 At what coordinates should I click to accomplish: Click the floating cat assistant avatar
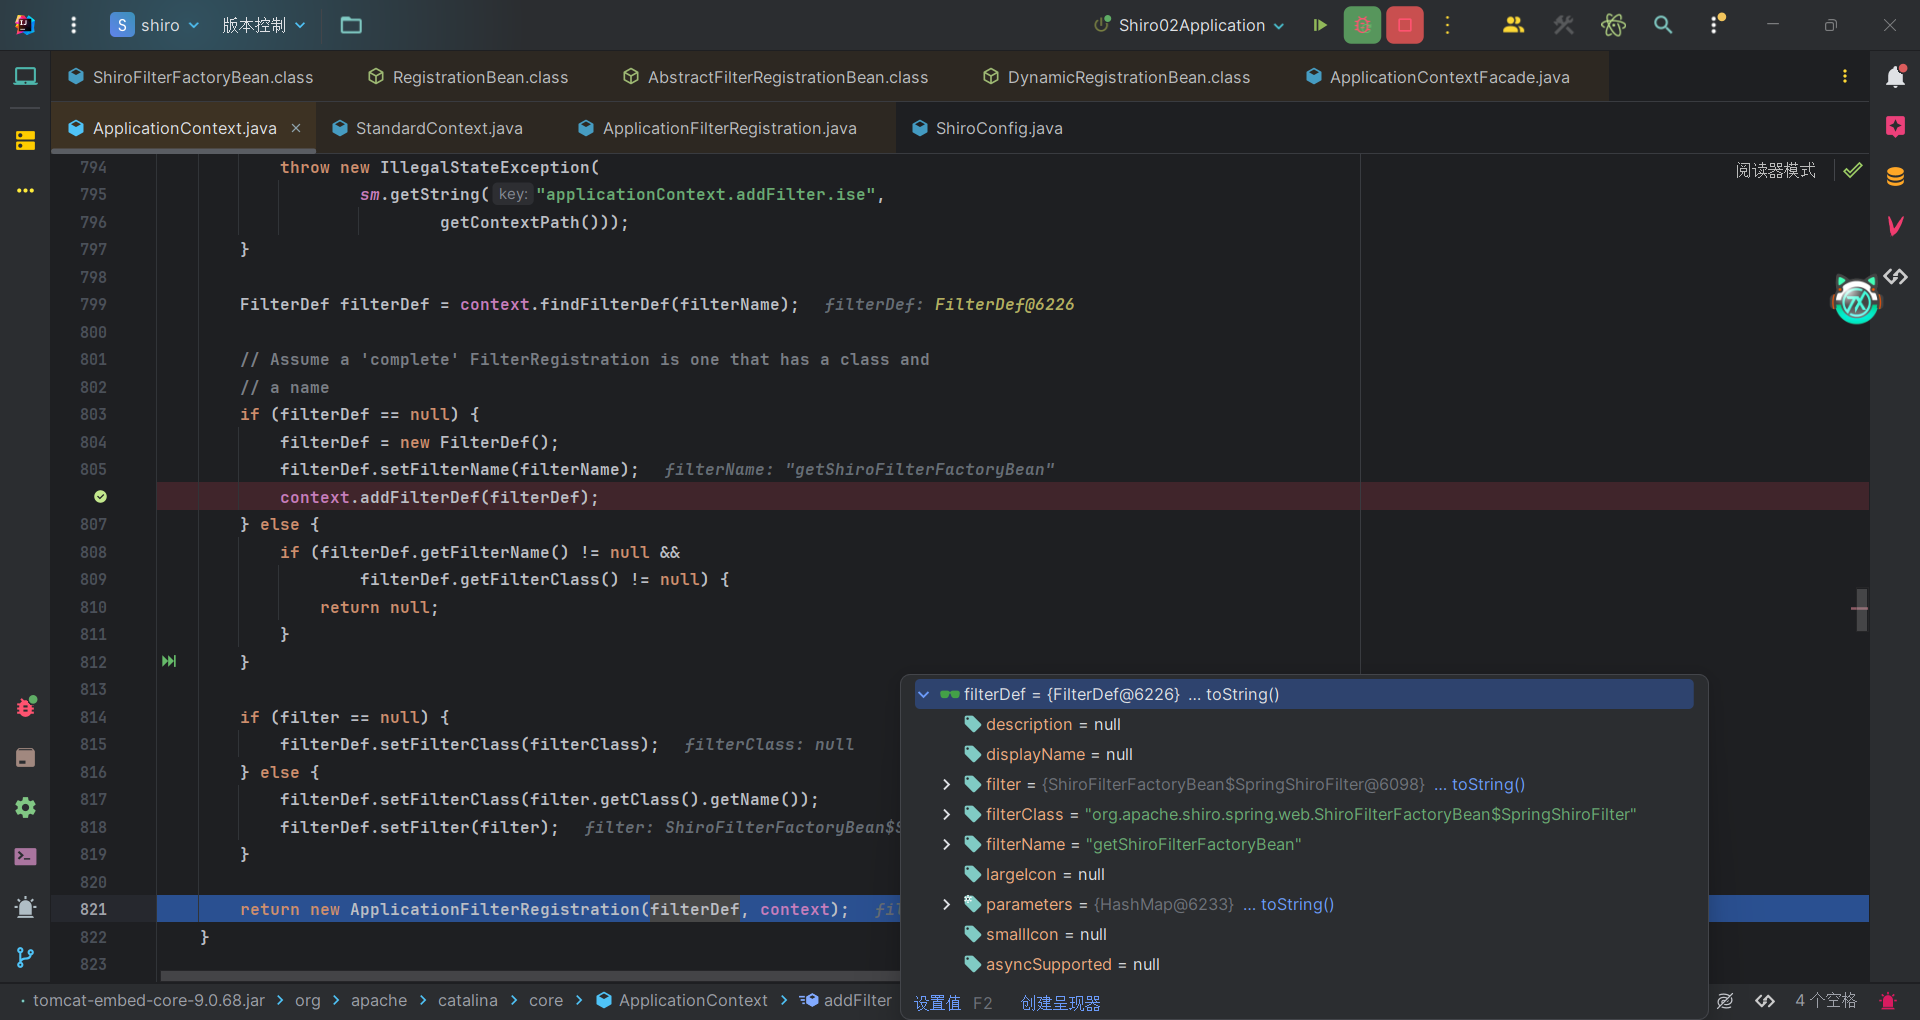(1856, 299)
